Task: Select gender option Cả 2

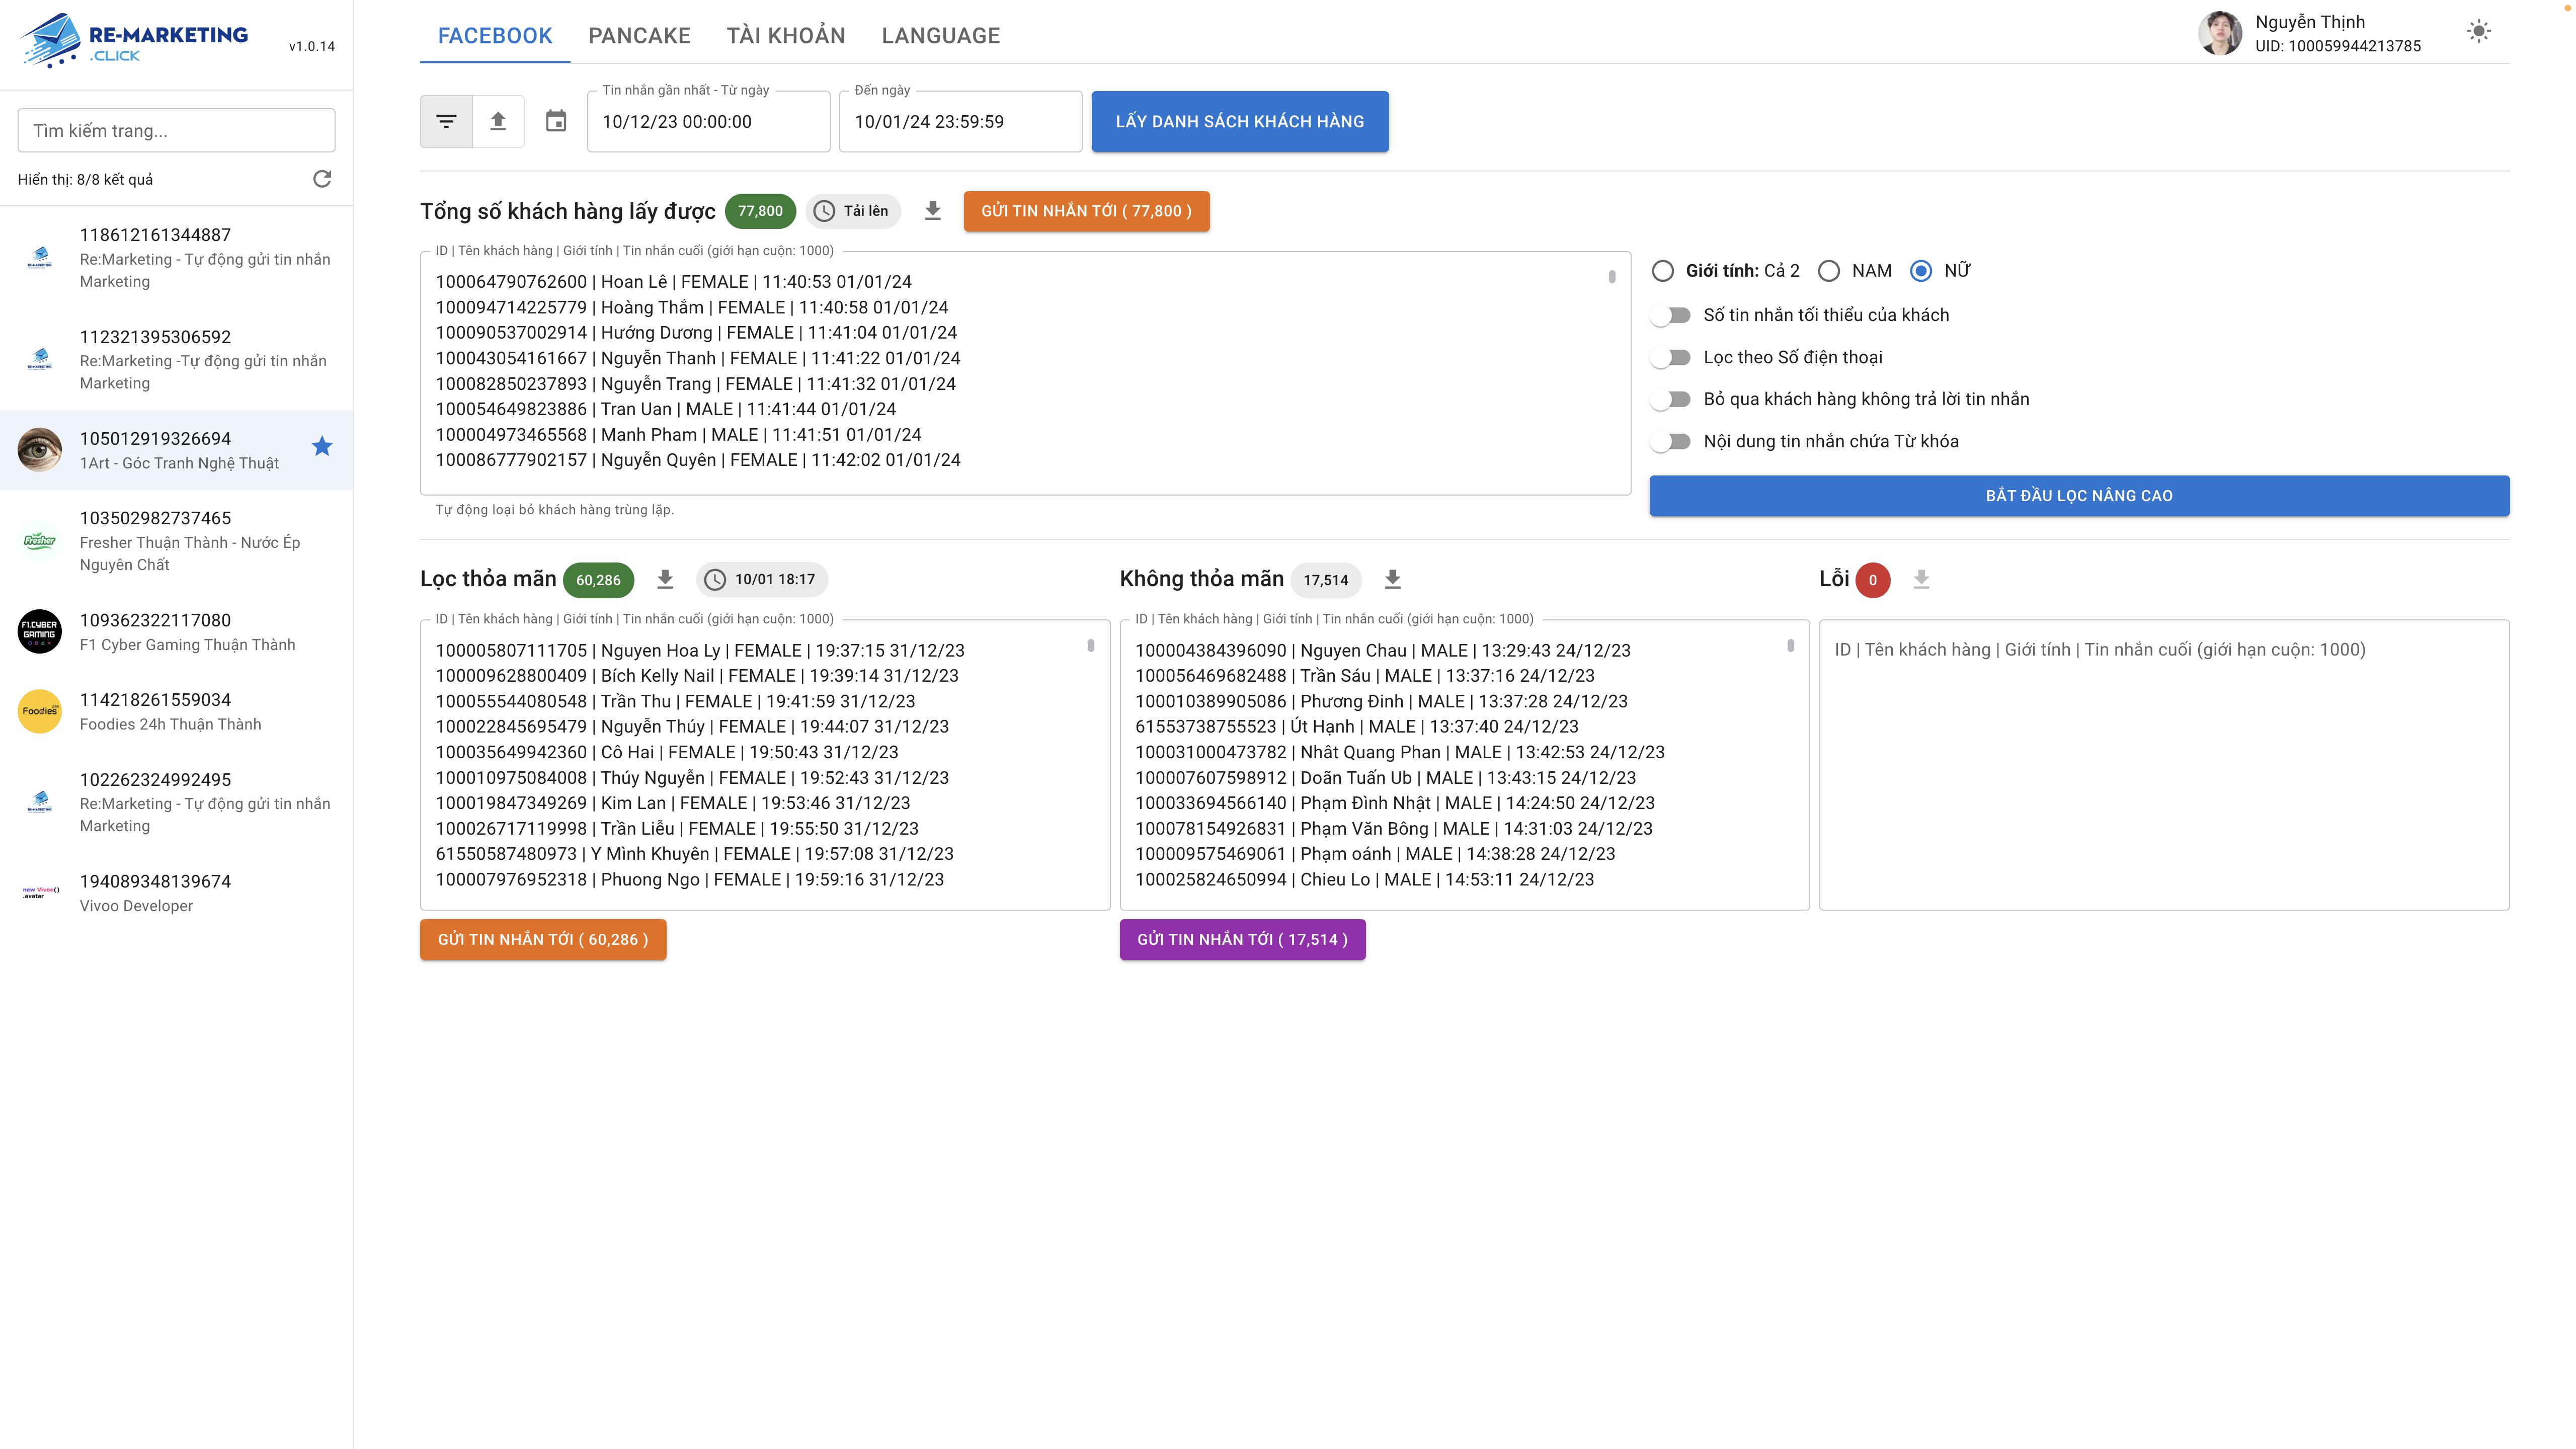Action: tap(1663, 271)
